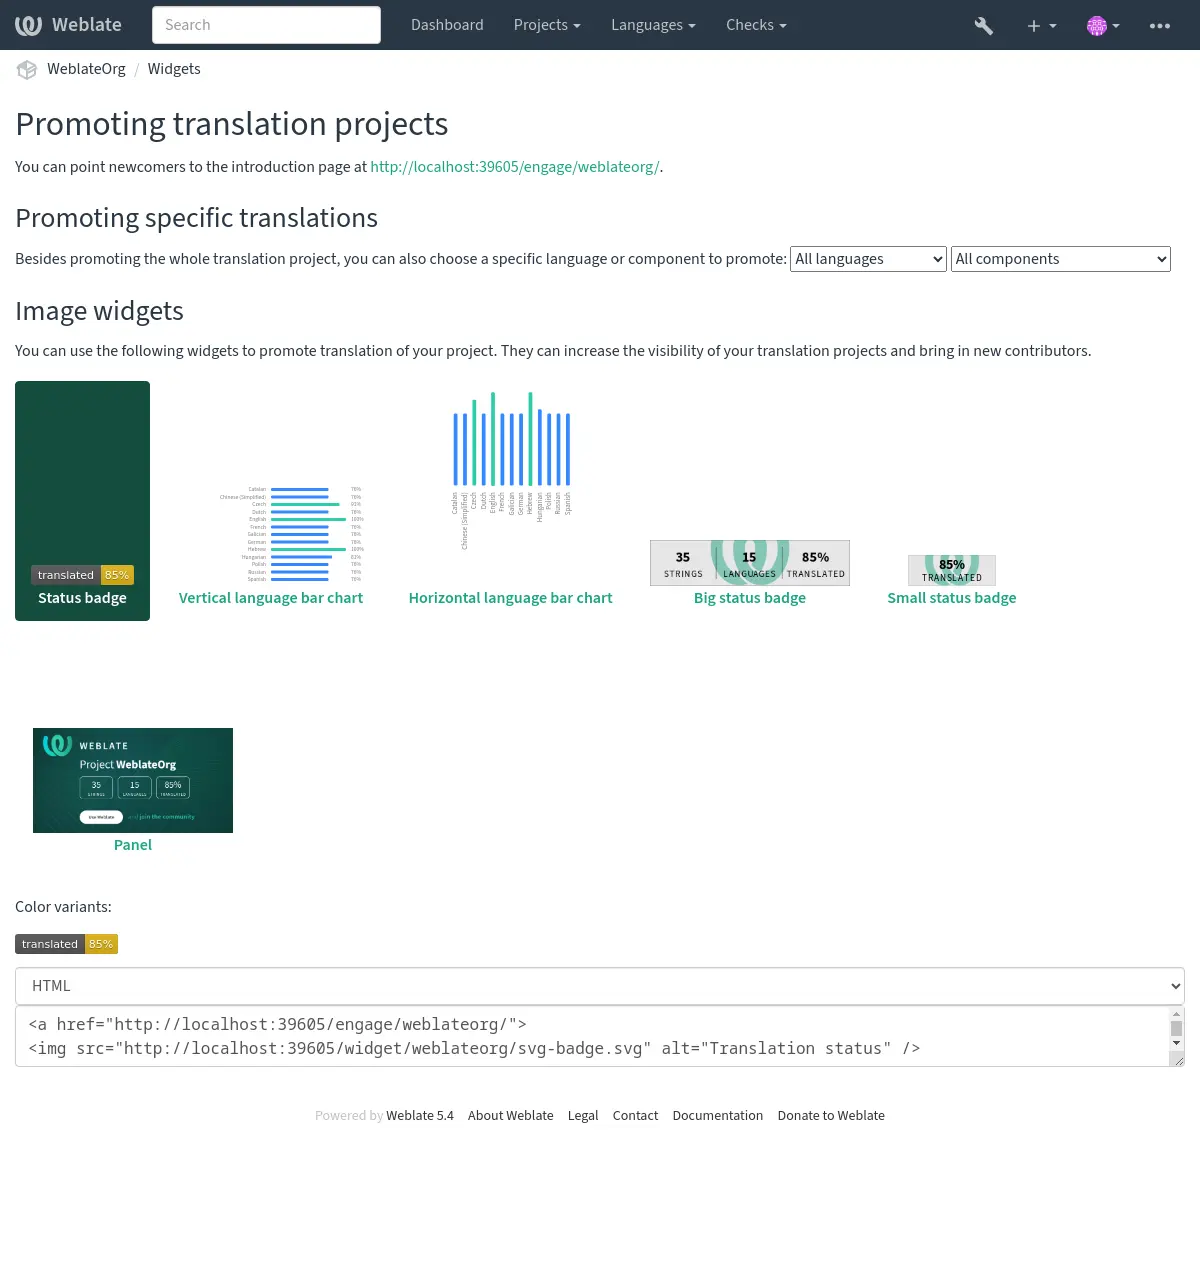Click the WeblateOrg project cube icon
This screenshot has width=1200, height=1263.
click(x=27, y=69)
